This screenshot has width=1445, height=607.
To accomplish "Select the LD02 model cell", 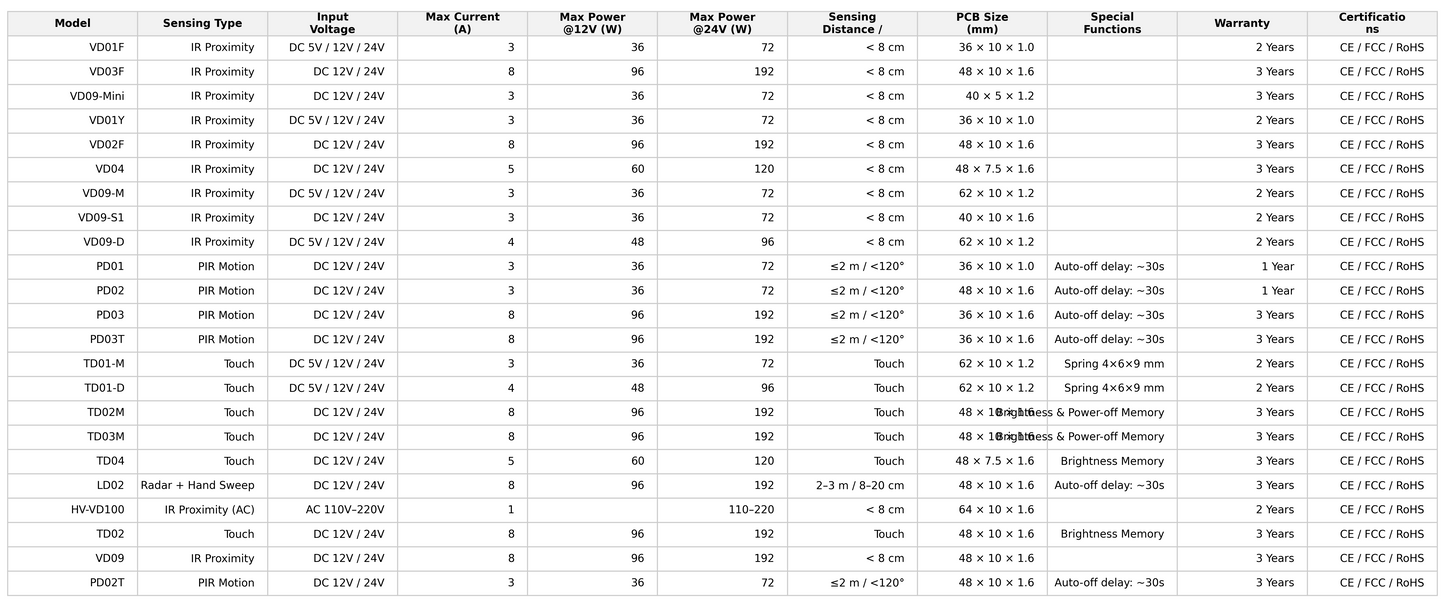I will click(110, 486).
